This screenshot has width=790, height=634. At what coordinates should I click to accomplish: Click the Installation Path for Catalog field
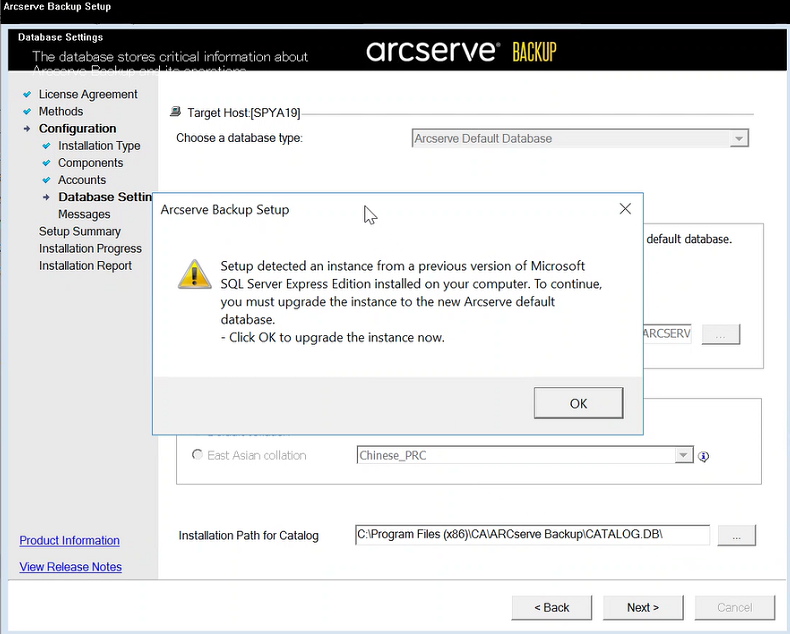tap(532, 535)
